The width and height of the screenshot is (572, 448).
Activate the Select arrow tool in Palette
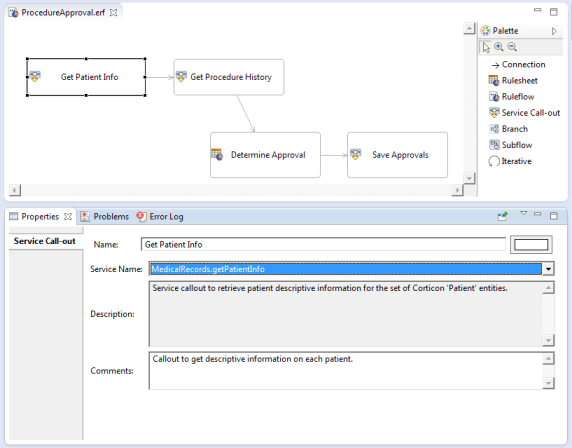[486, 47]
